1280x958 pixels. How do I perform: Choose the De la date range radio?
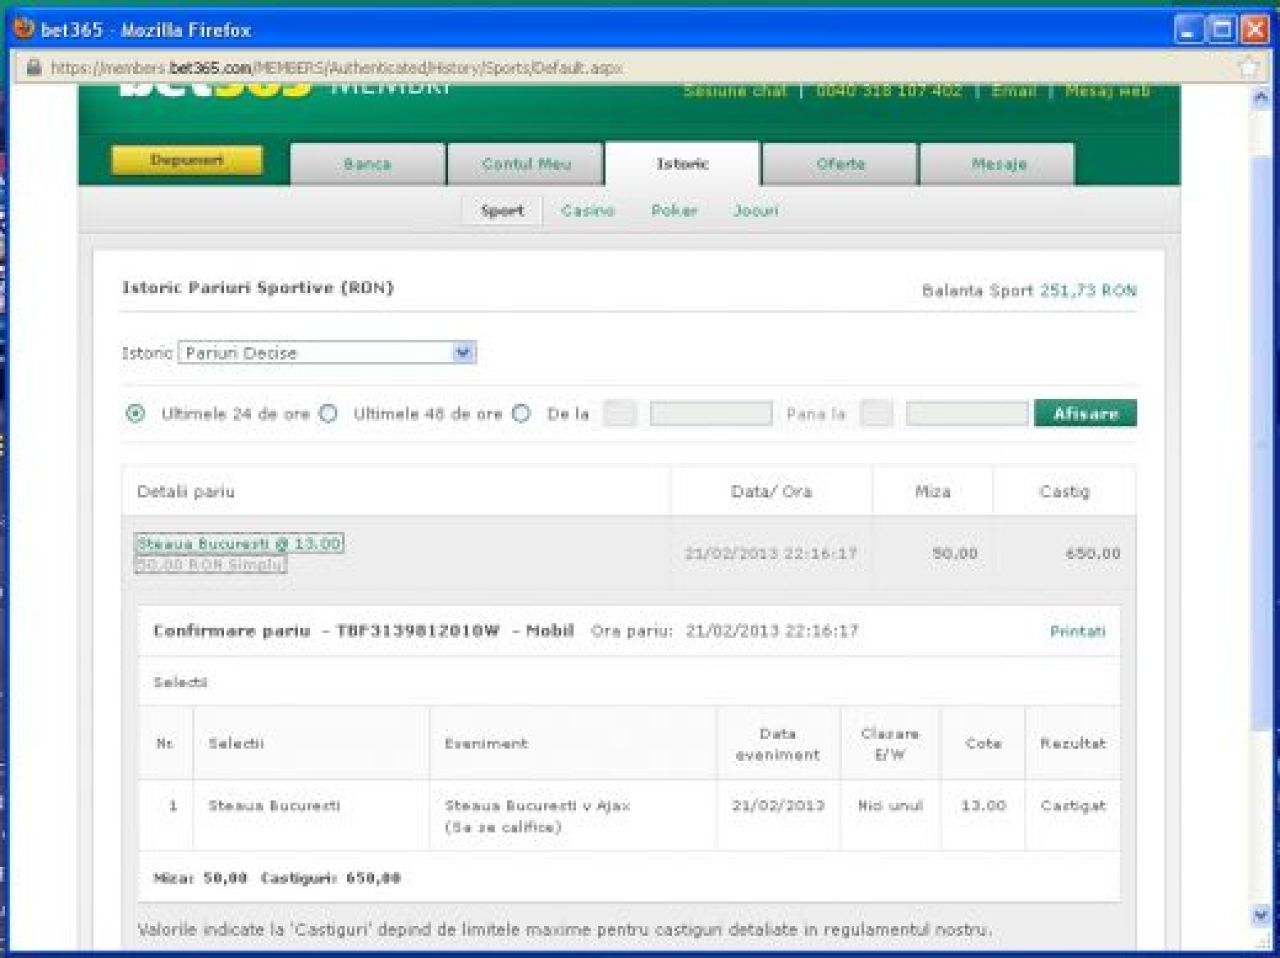(x=521, y=413)
